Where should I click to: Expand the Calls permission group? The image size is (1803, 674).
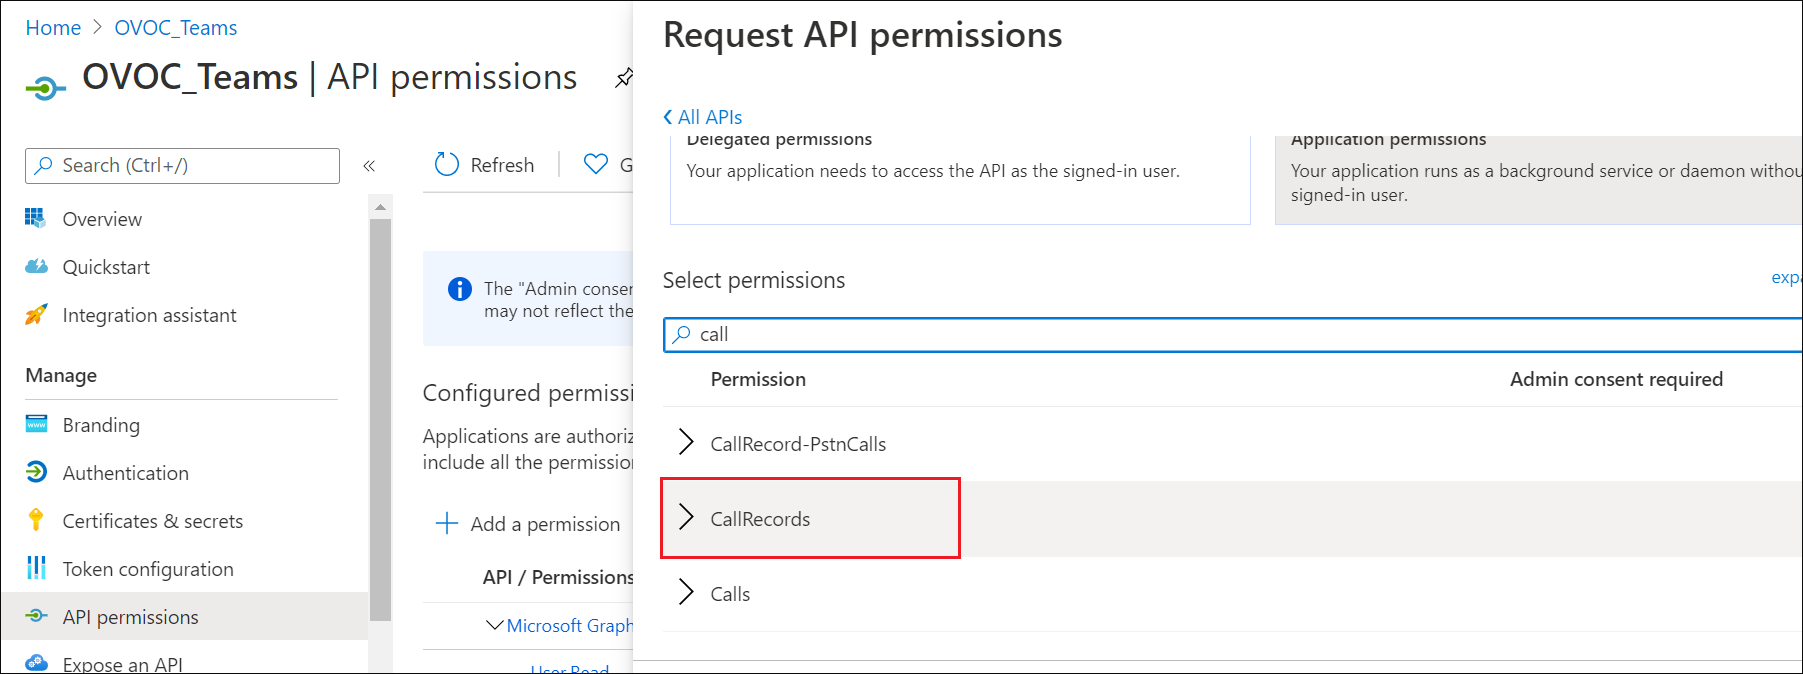pyautogui.click(x=686, y=592)
